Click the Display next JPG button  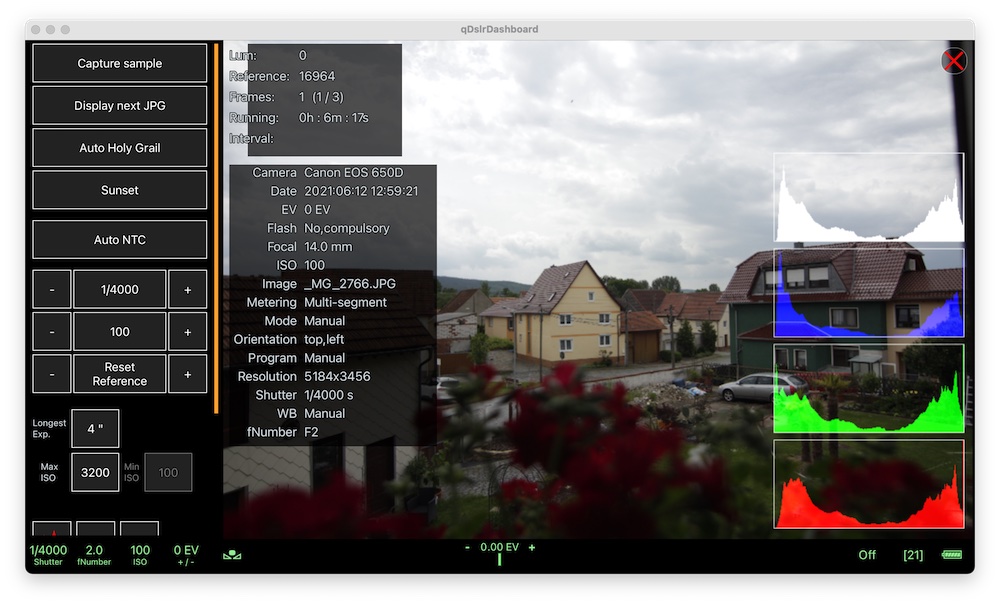120,106
